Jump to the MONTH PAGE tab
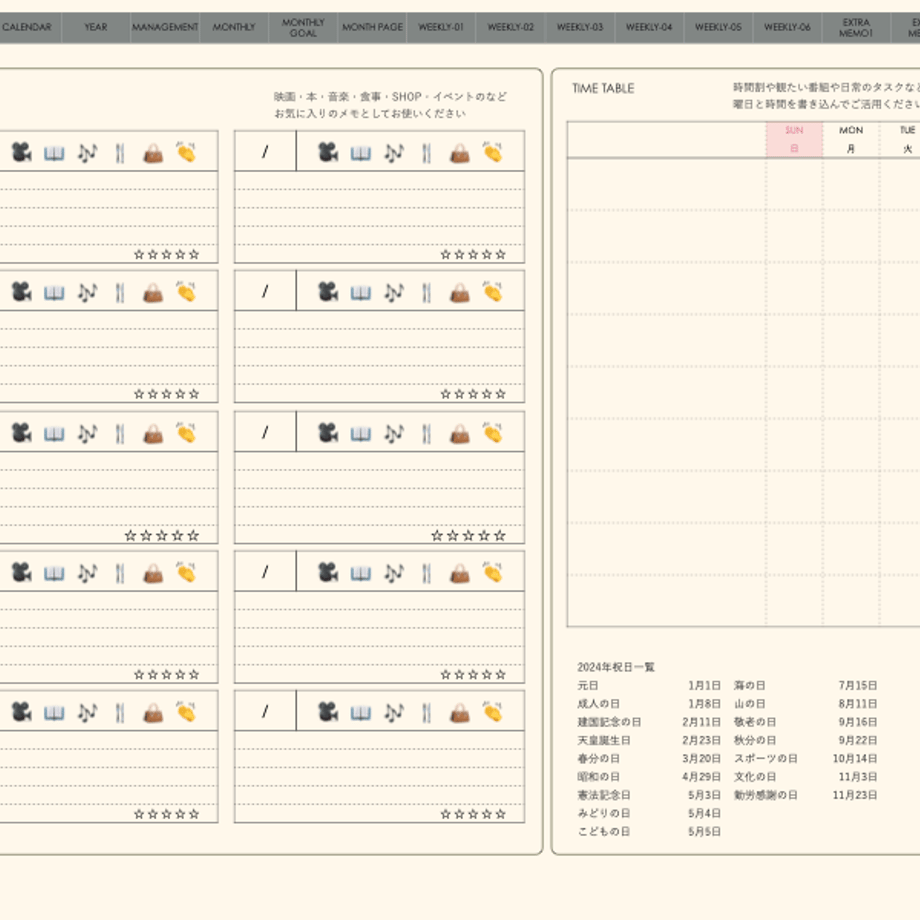The height and width of the screenshot is (920, 920). [x=373, y=28]
